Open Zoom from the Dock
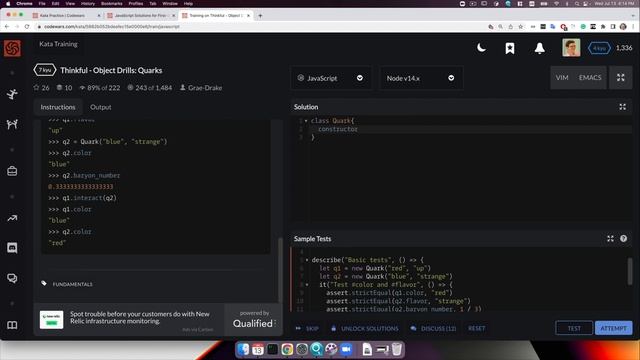This screenshot has height=360, width=640. coord(346,349)
